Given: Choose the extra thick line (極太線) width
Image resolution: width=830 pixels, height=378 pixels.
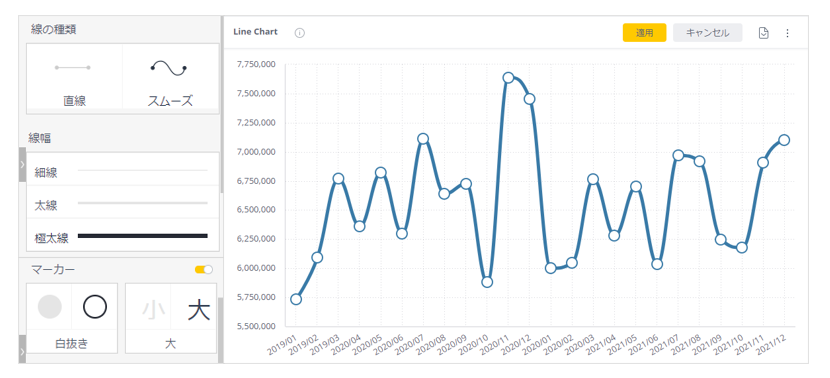Looking at the screenshot, I should pos(123,236).
